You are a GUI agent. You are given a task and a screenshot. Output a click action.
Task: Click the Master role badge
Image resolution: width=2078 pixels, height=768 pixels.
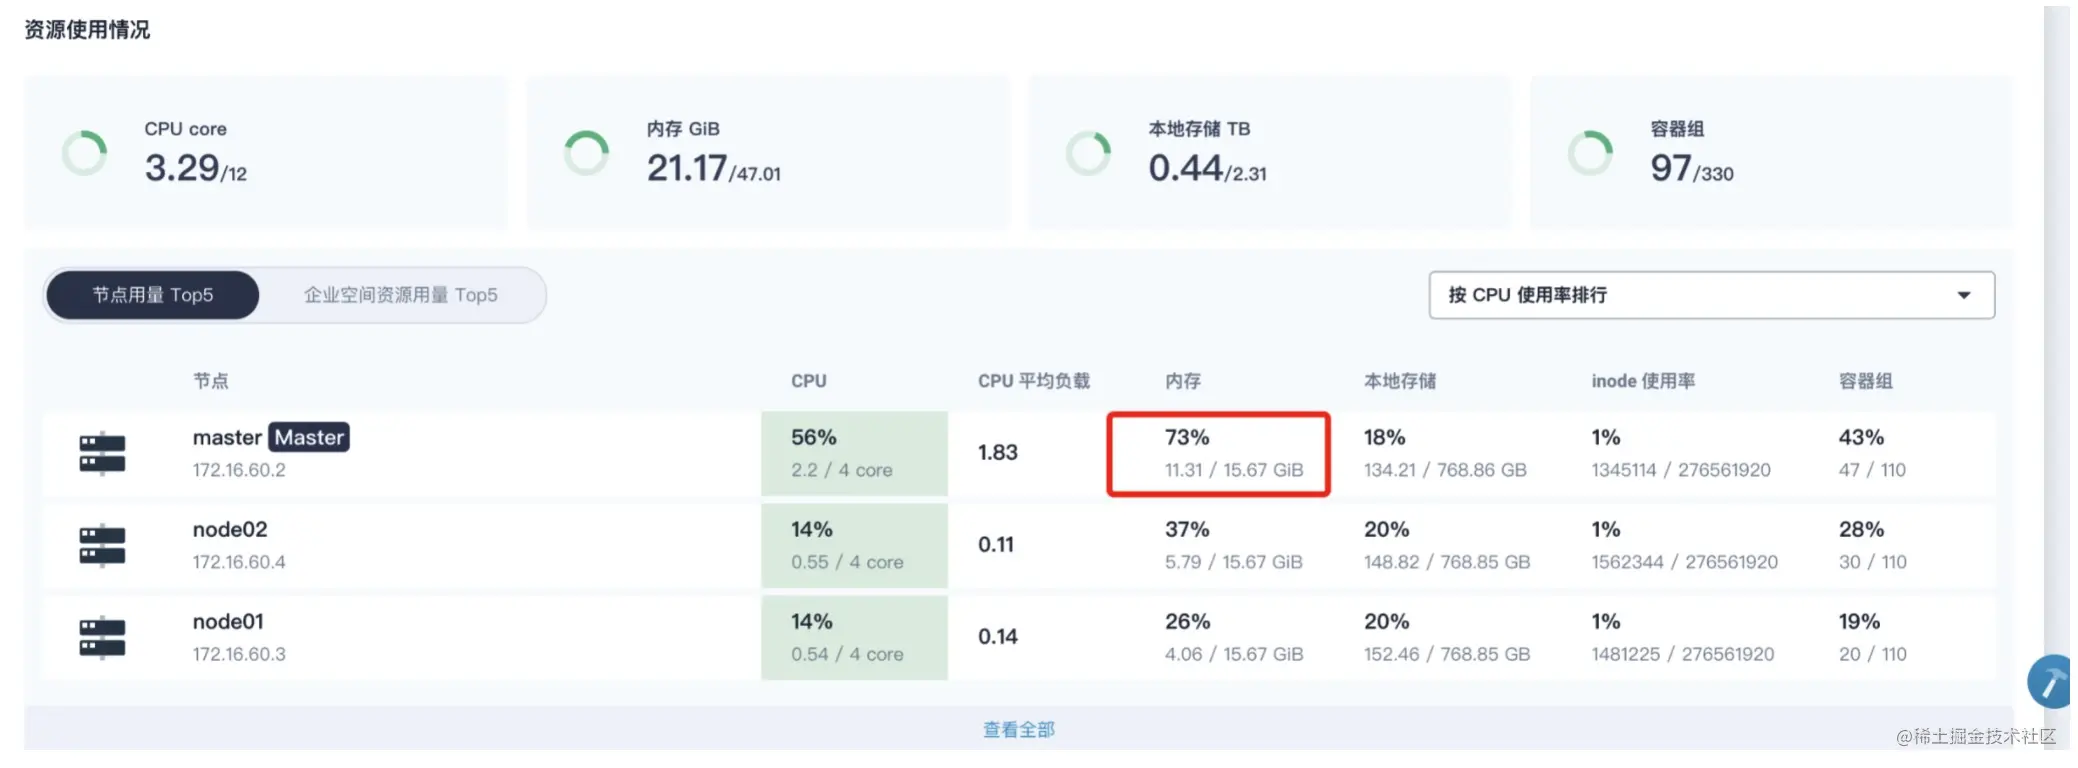click(309, 437)
